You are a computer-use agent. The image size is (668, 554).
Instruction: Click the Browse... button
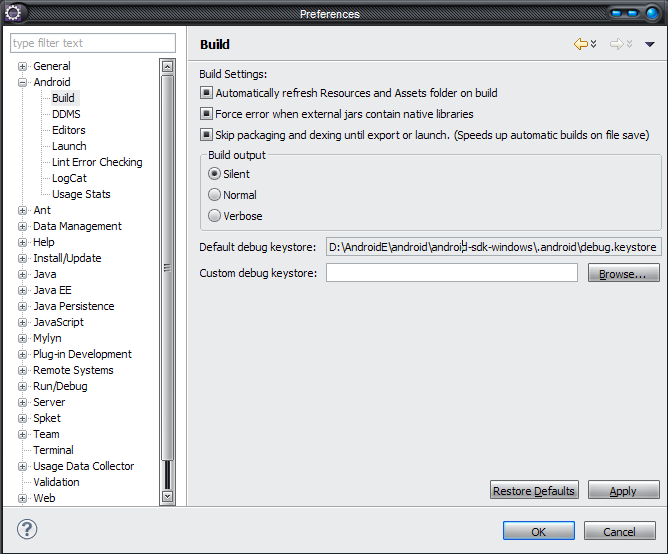623,273
